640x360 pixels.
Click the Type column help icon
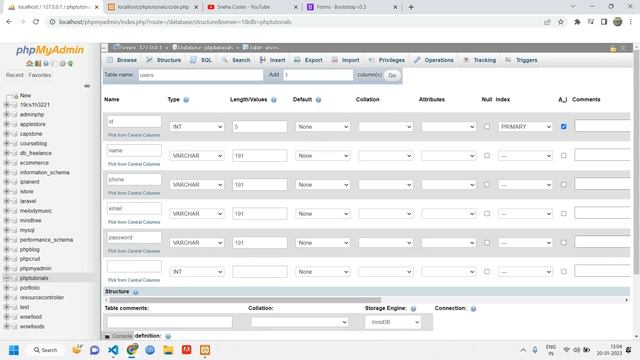[x=186, y=100]
